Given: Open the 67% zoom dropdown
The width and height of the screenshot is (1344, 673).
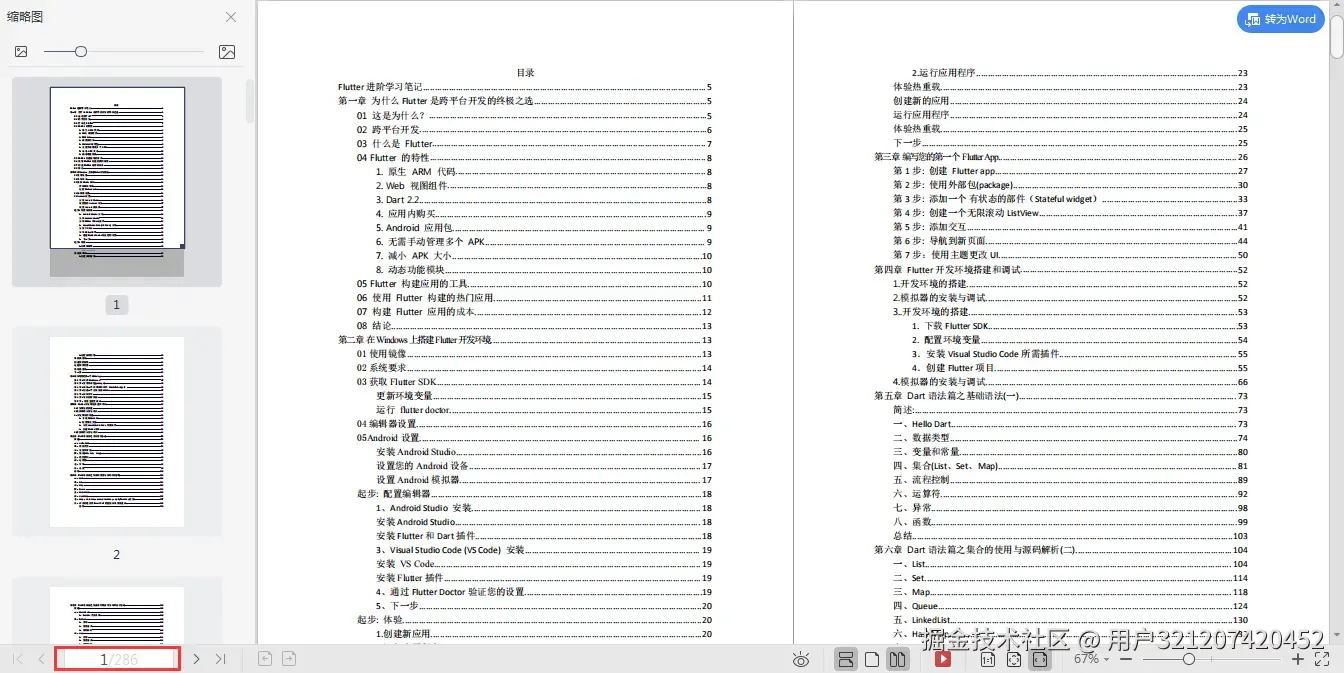Looking at the screenshot, I should (1092, 660).
